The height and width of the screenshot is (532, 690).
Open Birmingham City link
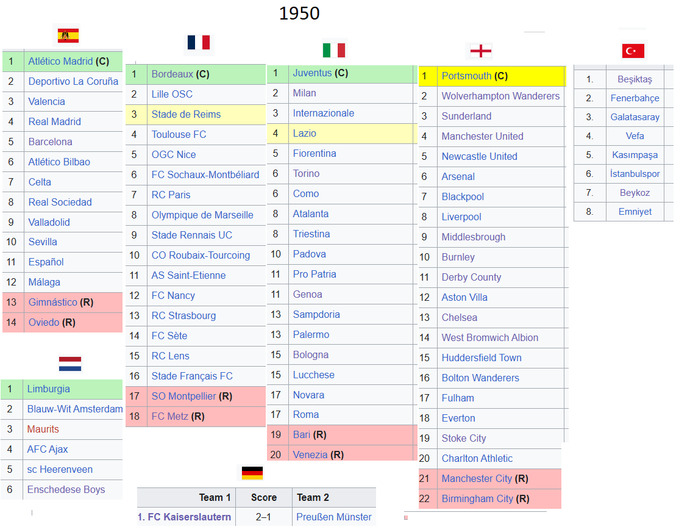tap(477, 499)
